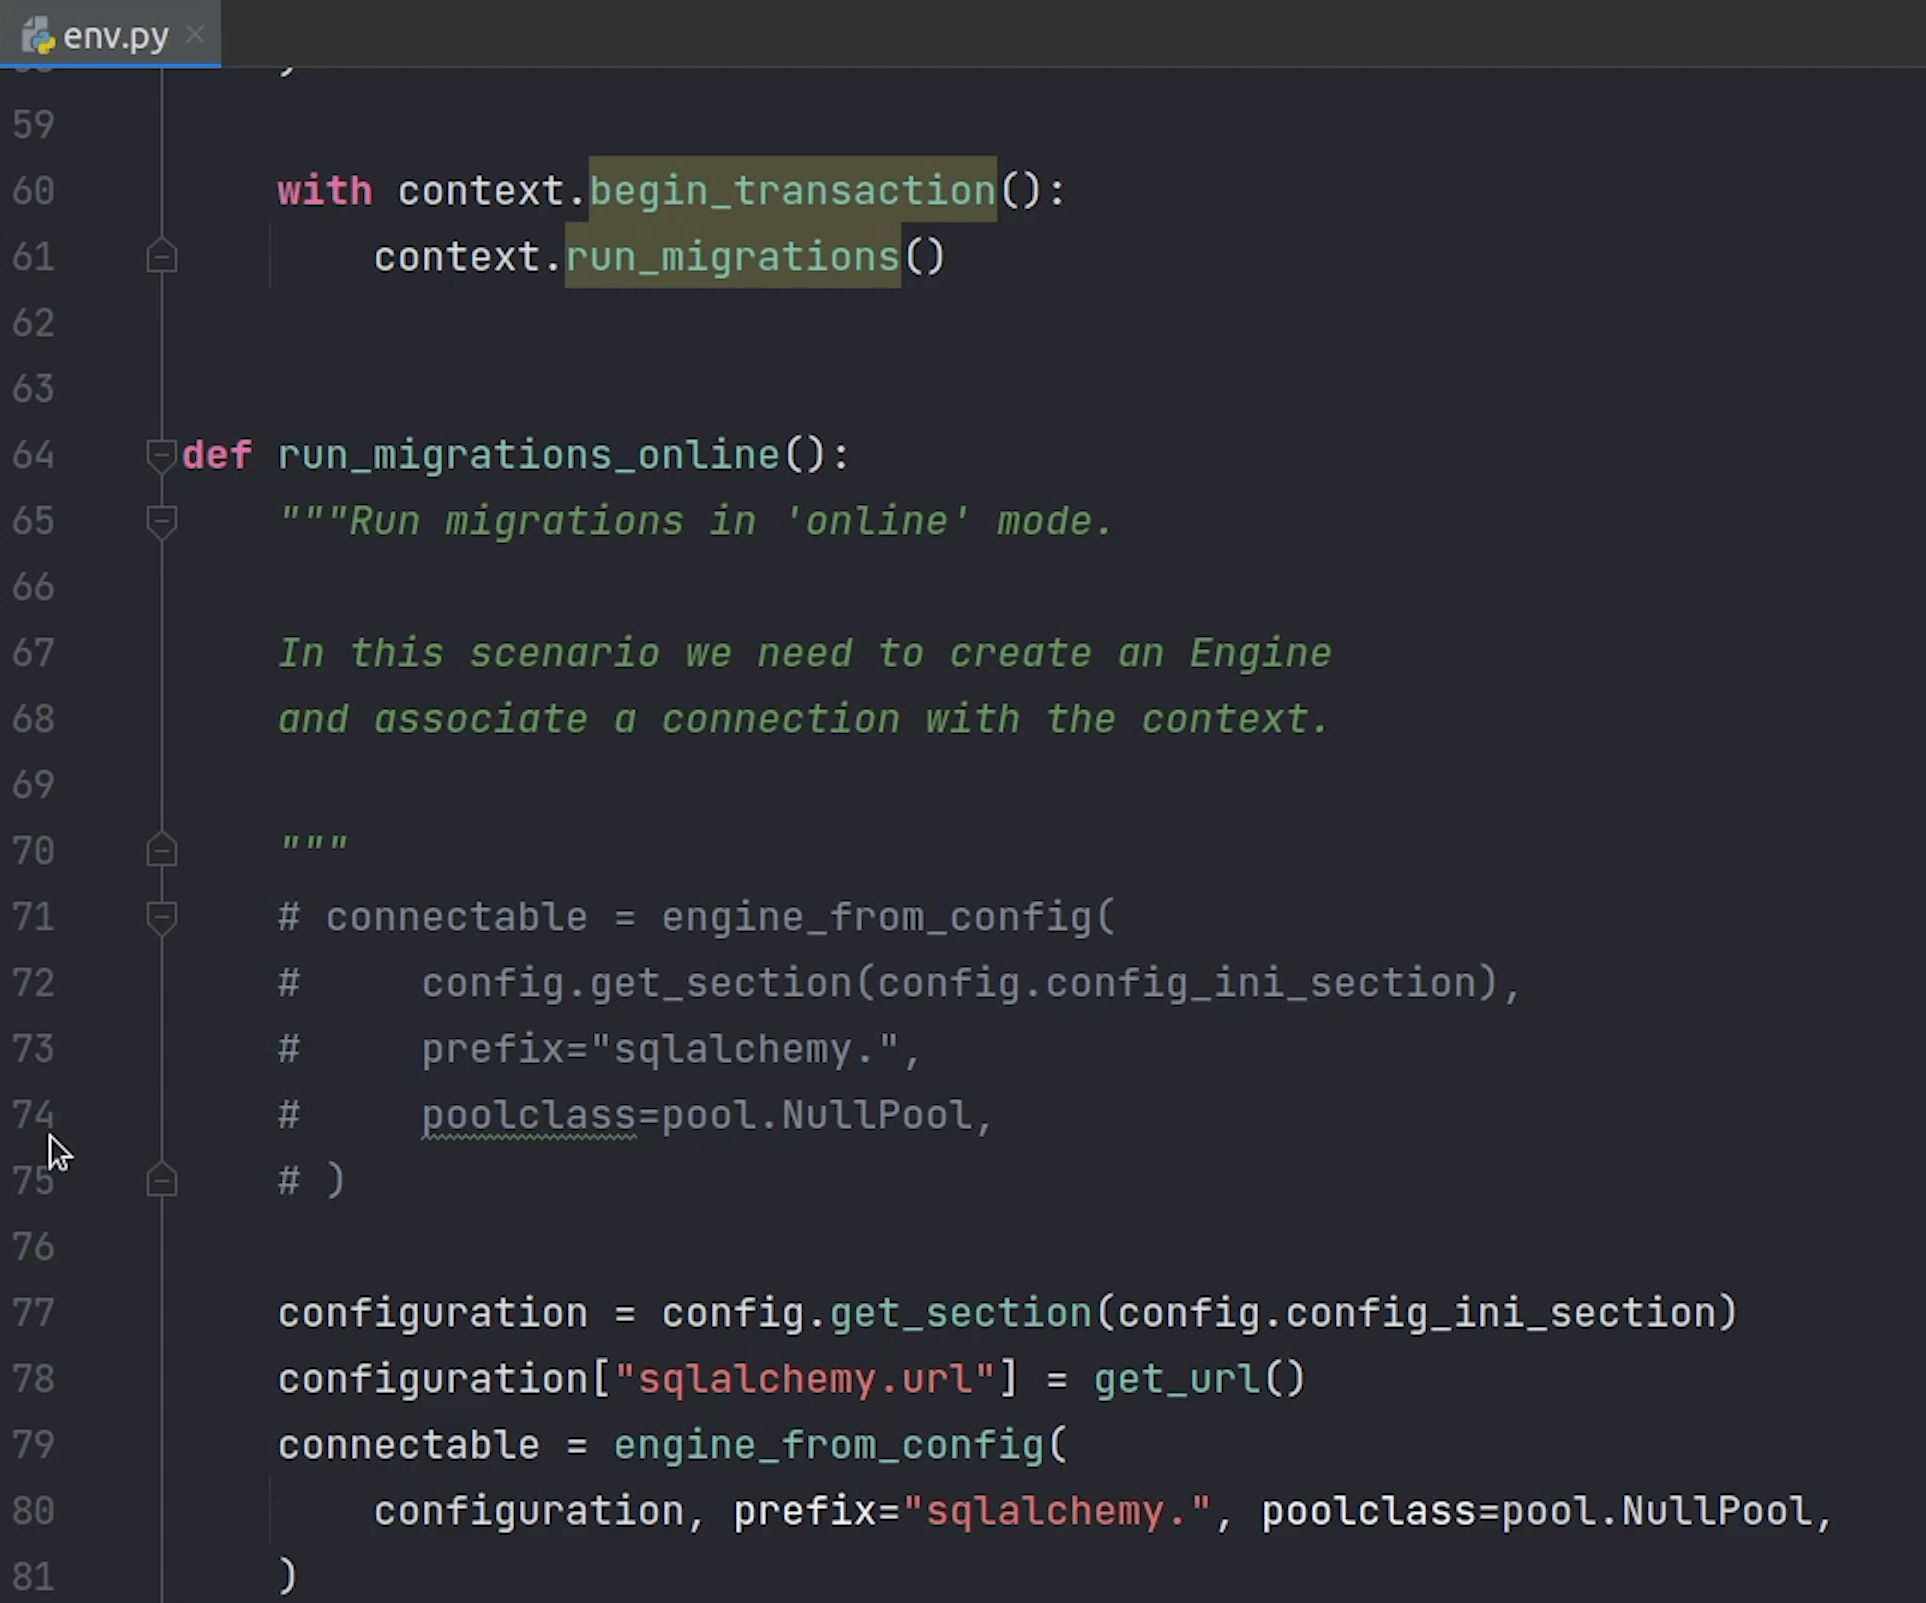Toggle fold marker at line 75 comment end
This screenshot has width=1926, height=1603.
click(161, 1181)
